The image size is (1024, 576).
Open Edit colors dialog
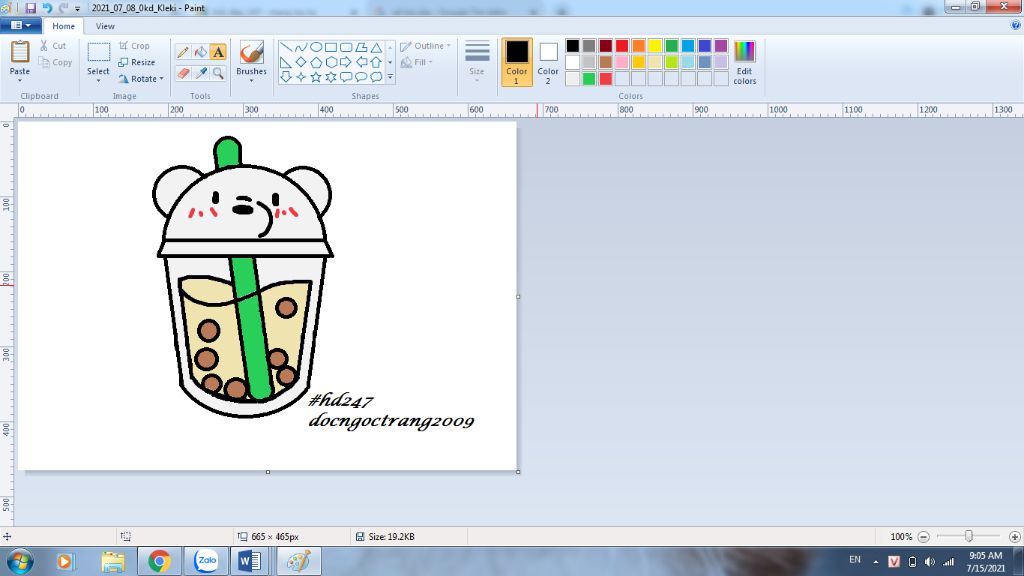[x=744, y=61]
